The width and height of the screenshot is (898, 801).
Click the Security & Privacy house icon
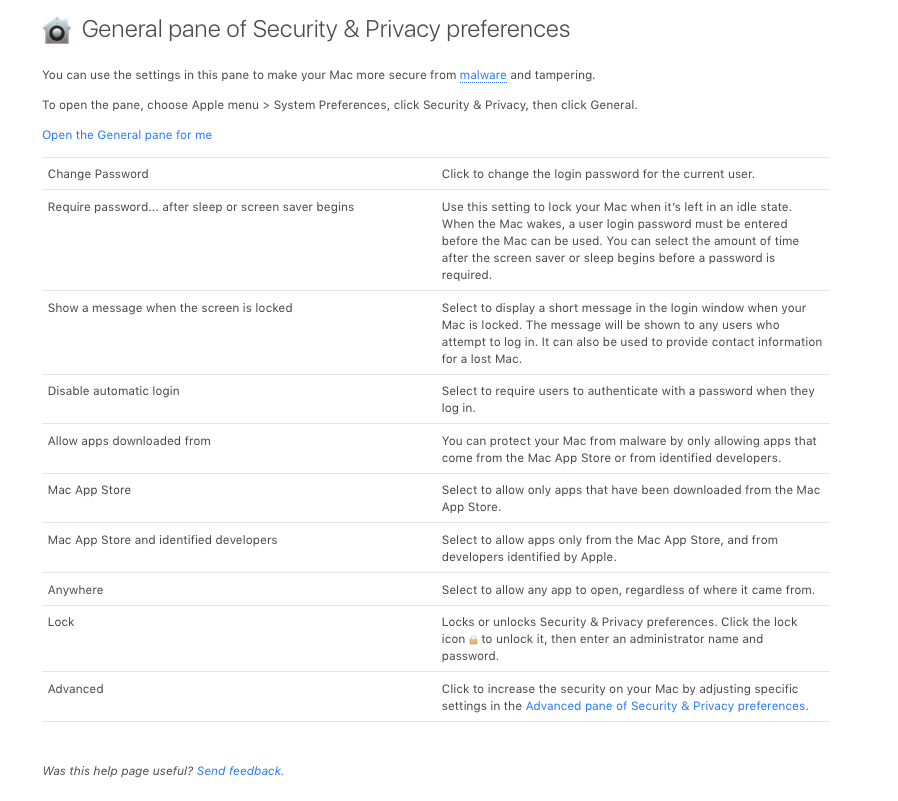[57, 31]
